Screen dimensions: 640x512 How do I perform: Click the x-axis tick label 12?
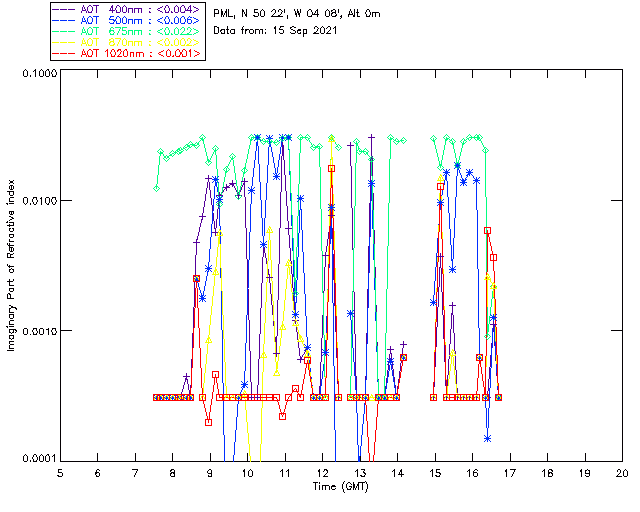click(x=322, y=473)
